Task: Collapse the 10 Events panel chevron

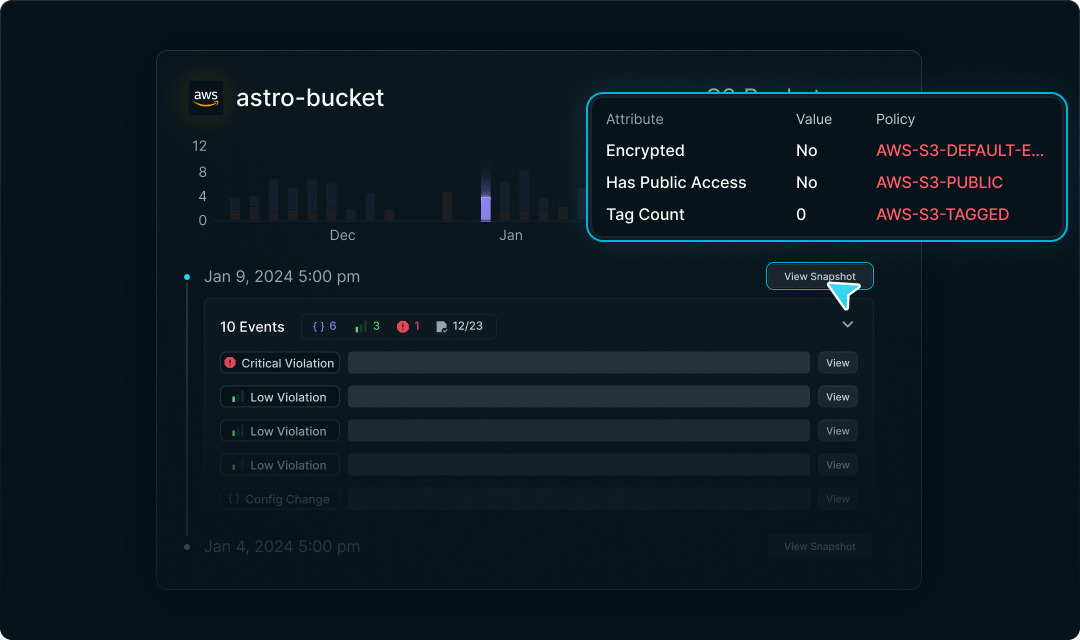Action: pos(847,324)
